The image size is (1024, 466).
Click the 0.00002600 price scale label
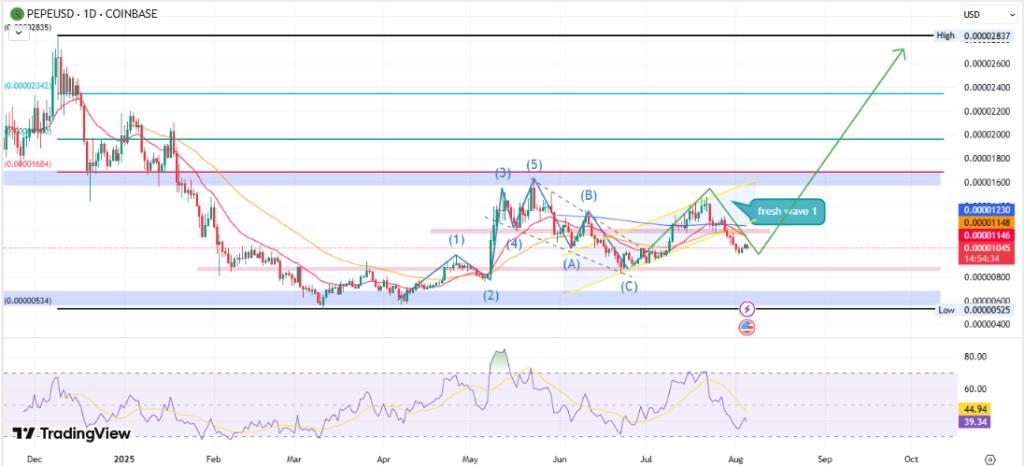987,64
